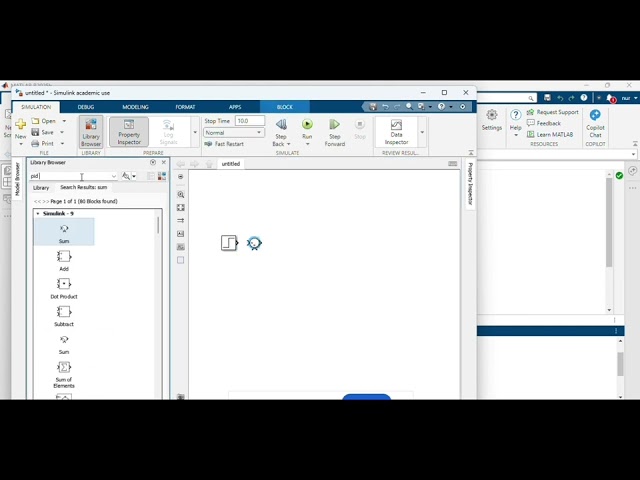Open the Step Back dropdown arrow
The image size is (640, 480).
click(x=289, y=144)
